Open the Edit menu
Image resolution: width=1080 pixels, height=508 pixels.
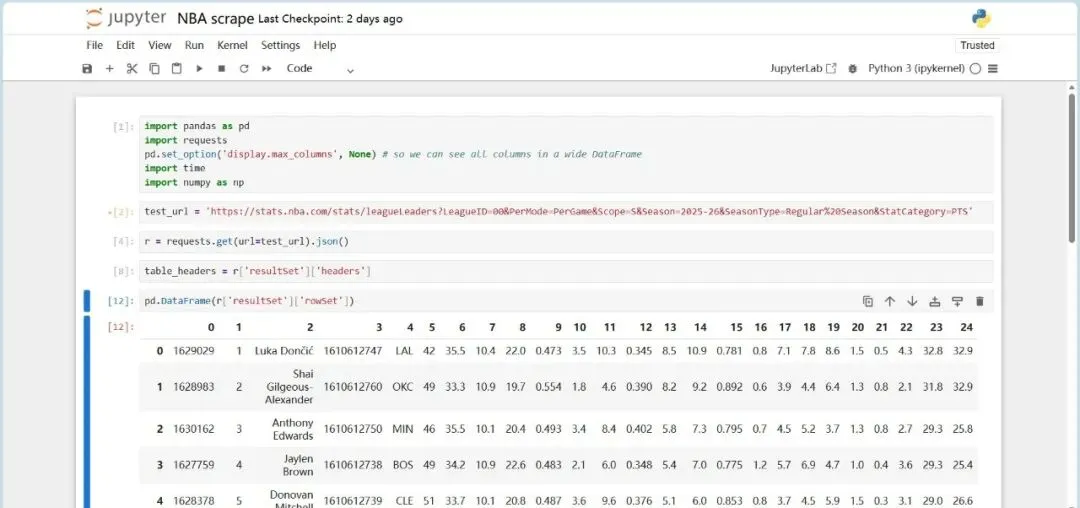coord(125,45)
